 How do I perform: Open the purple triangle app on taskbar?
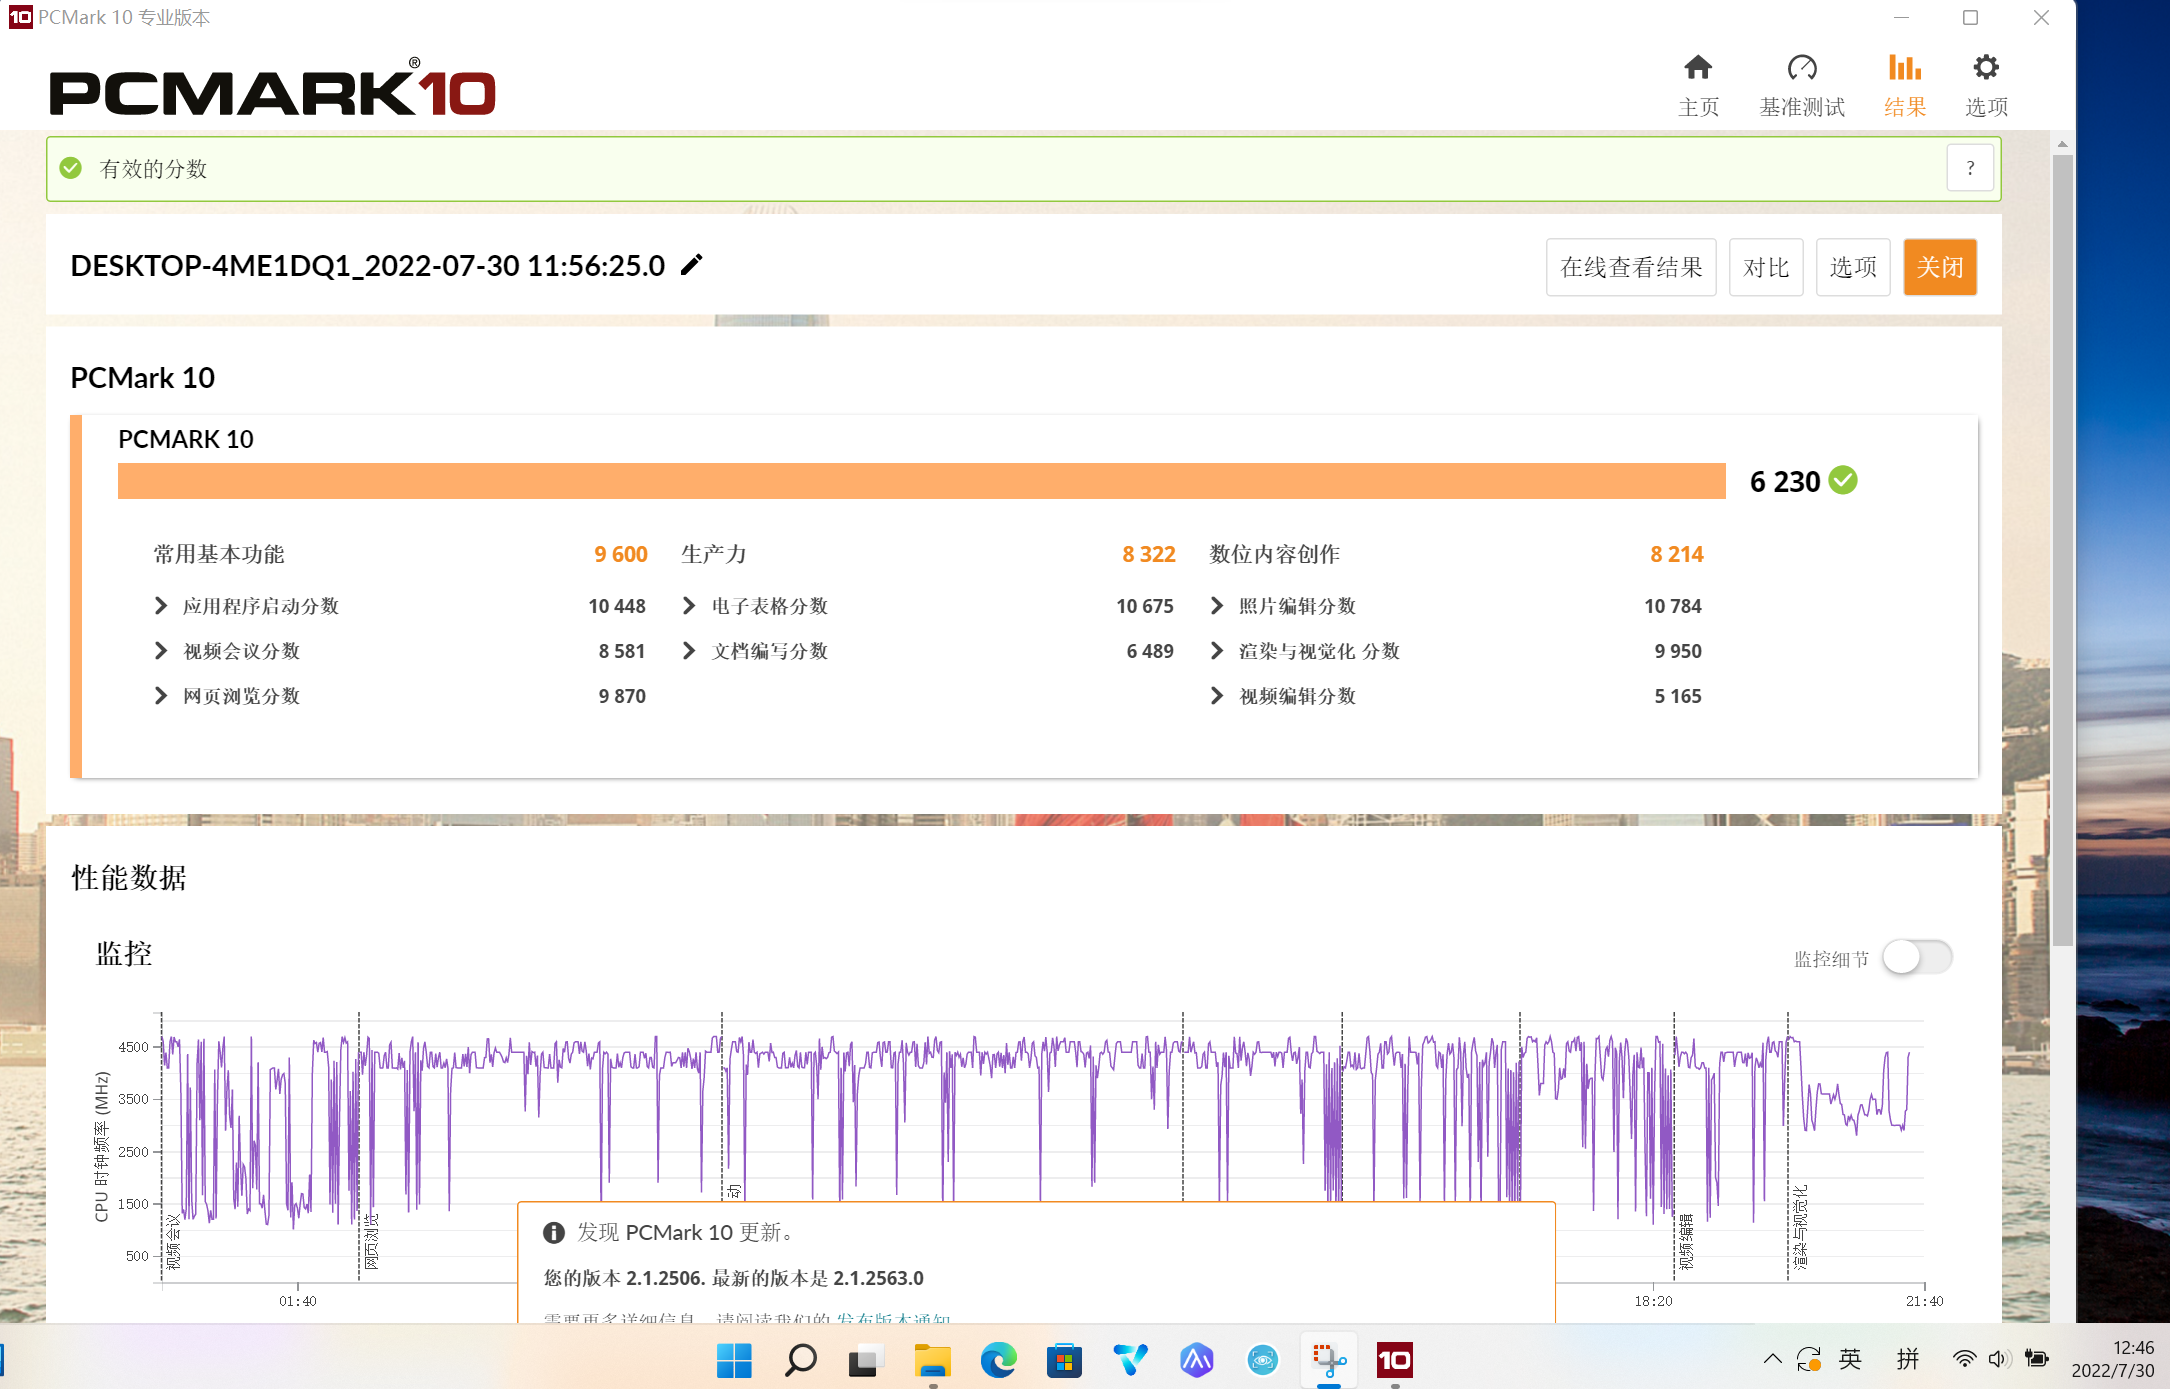click(1196, 1360)
